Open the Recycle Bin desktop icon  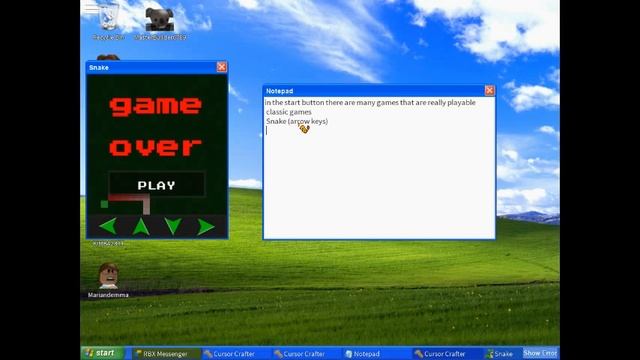[x=109, y=21]
